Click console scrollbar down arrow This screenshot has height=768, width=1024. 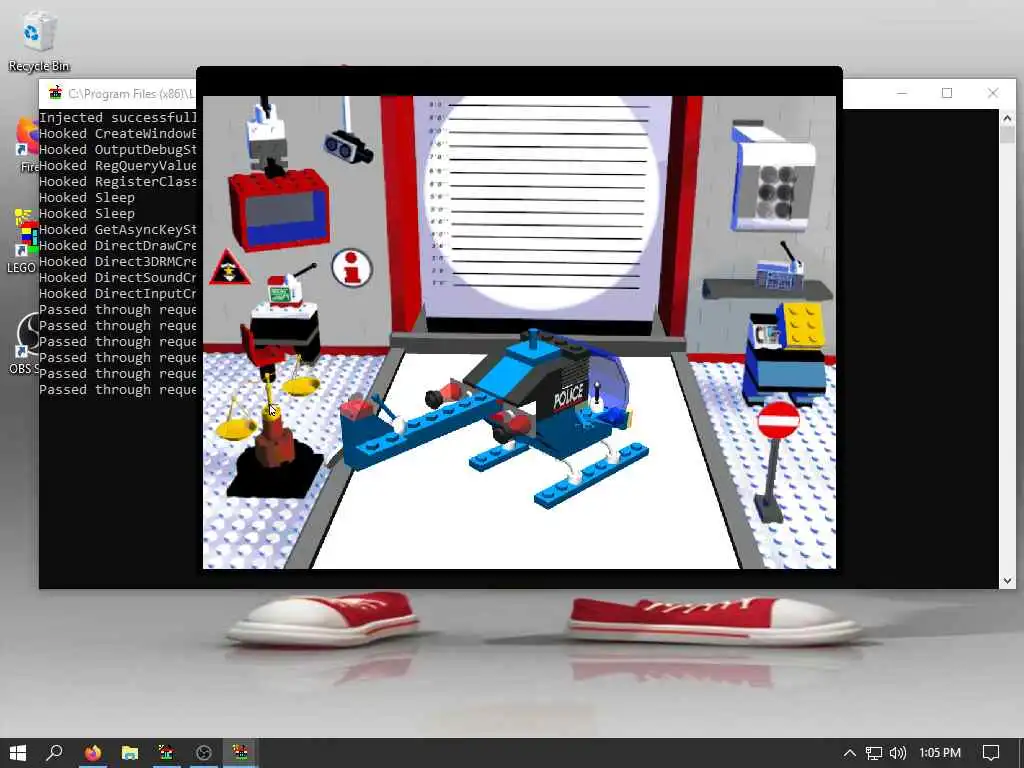point(1007,580)
